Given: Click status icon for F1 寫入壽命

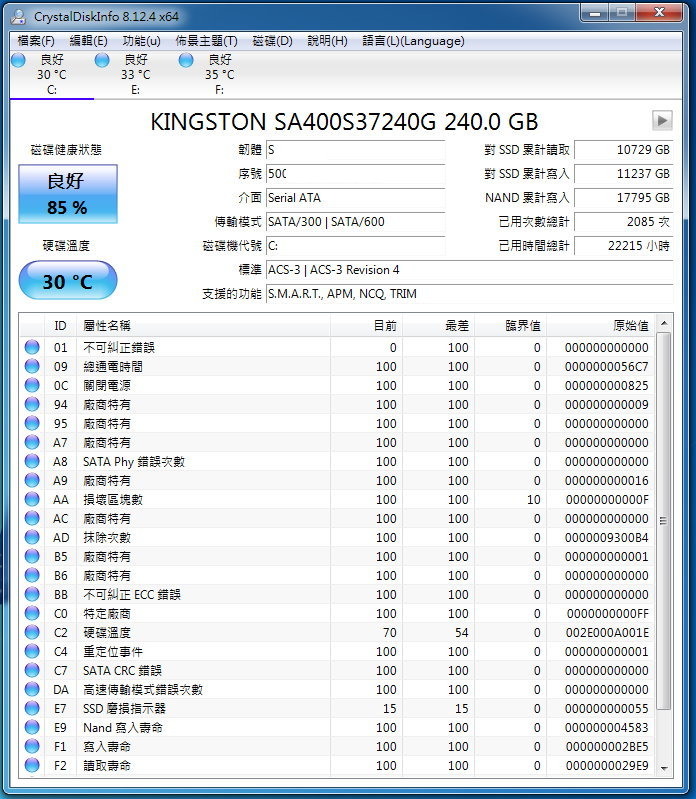Looking at the screenshot, I should pyautogui.click(x=32, y=746).
